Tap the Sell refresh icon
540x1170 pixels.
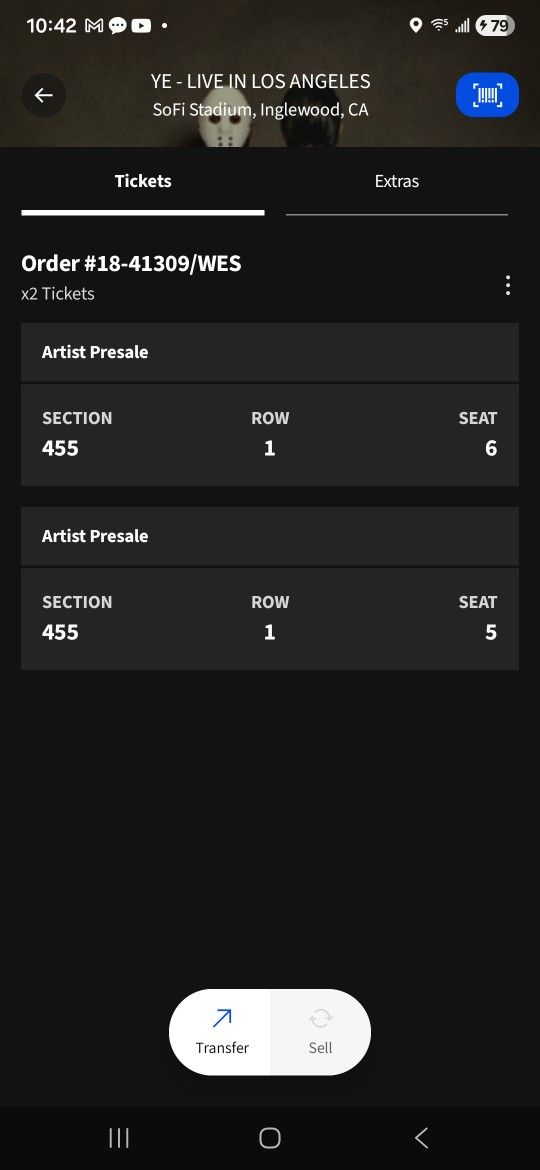[321, 1018]
